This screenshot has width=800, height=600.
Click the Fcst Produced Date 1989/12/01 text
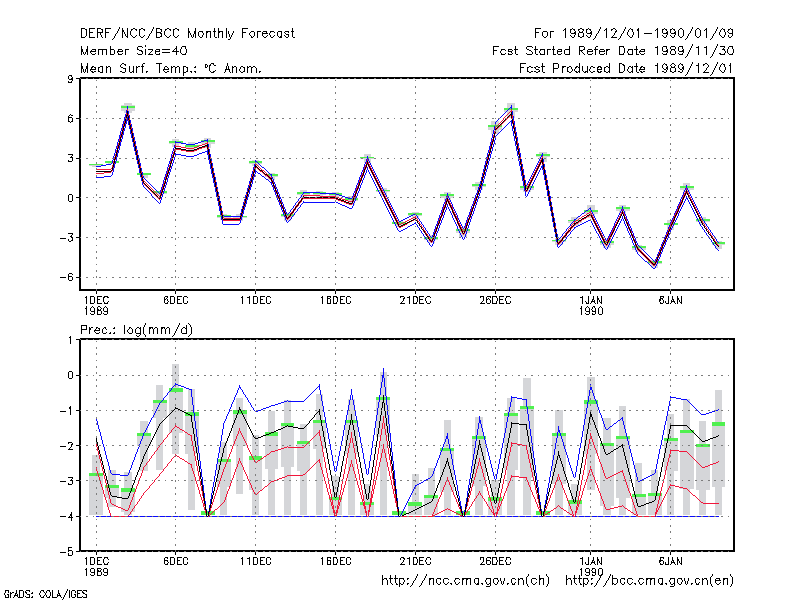(x=627, y=68)
